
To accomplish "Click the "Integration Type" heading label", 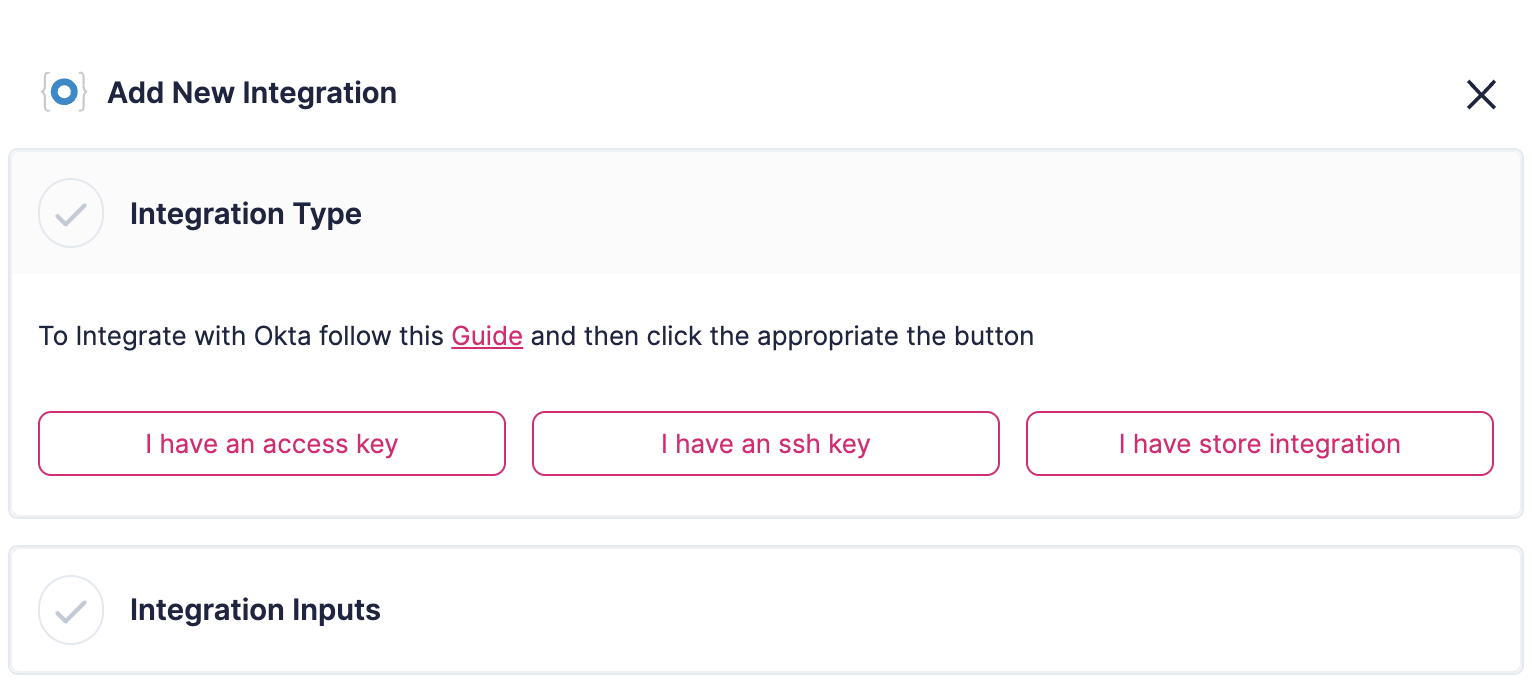I will tap(246, 214).
